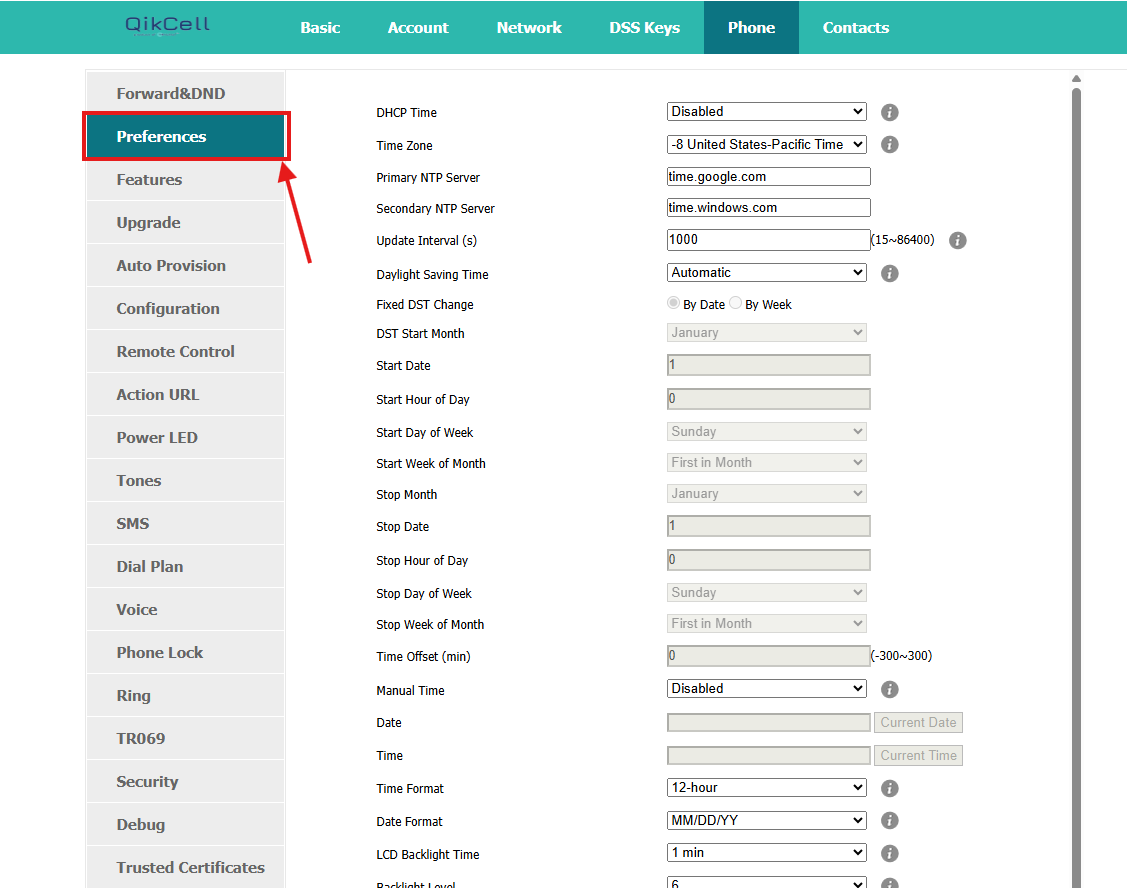Open the Network tab
1127x888 pixels.
[x=529, y=28]
